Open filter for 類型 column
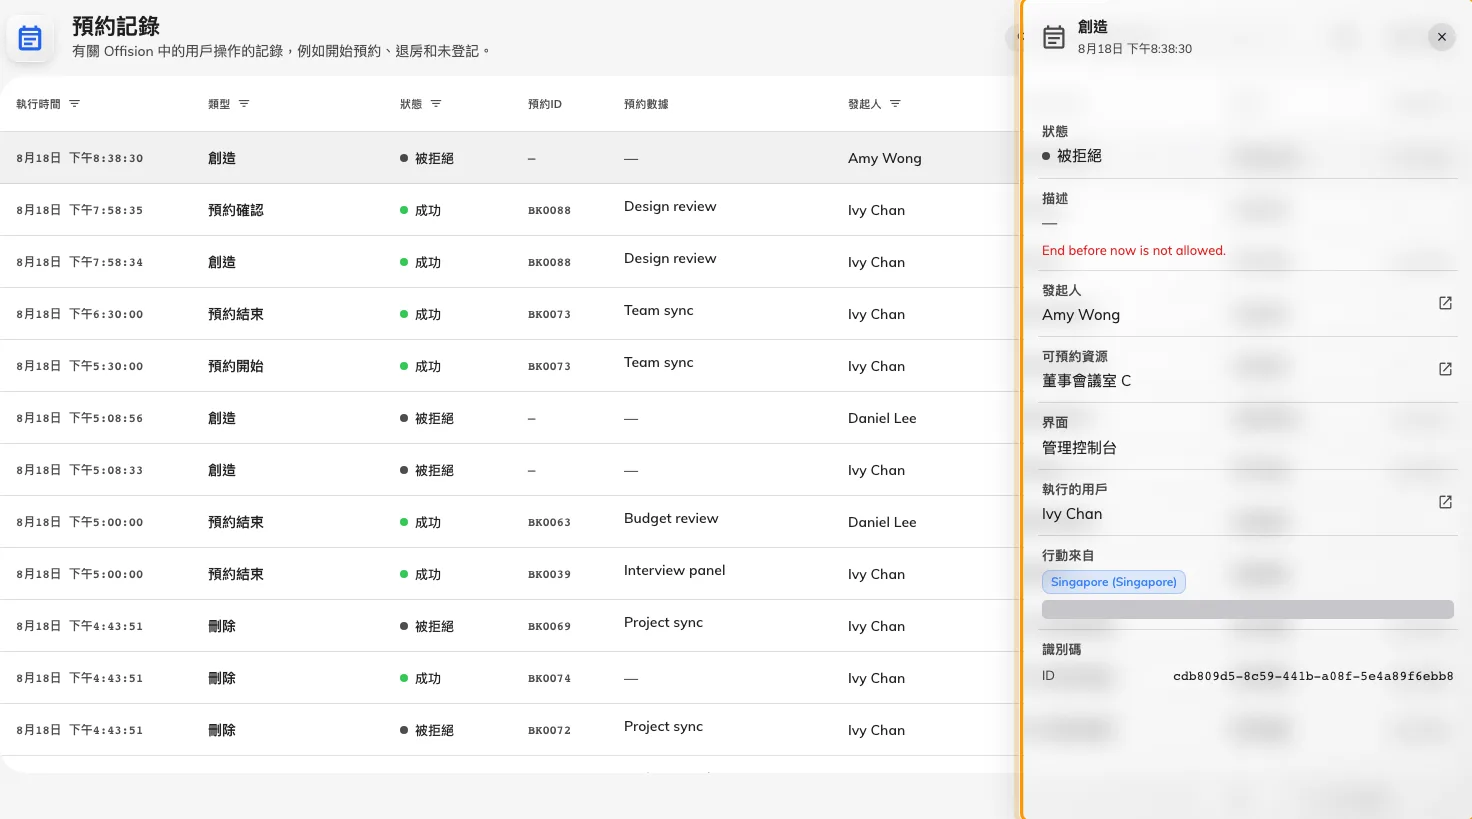Screen dimensions: 1472x819 (x=244, y=104)
